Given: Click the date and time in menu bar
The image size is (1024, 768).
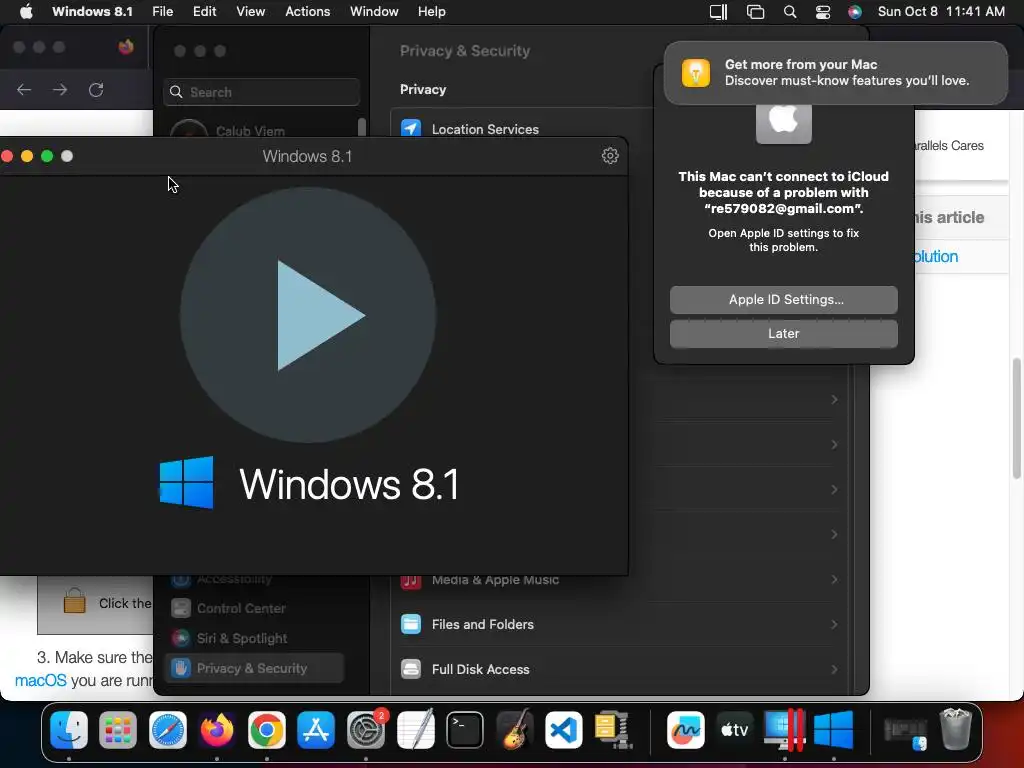Looking at the screenshot, I should (941, 12).
